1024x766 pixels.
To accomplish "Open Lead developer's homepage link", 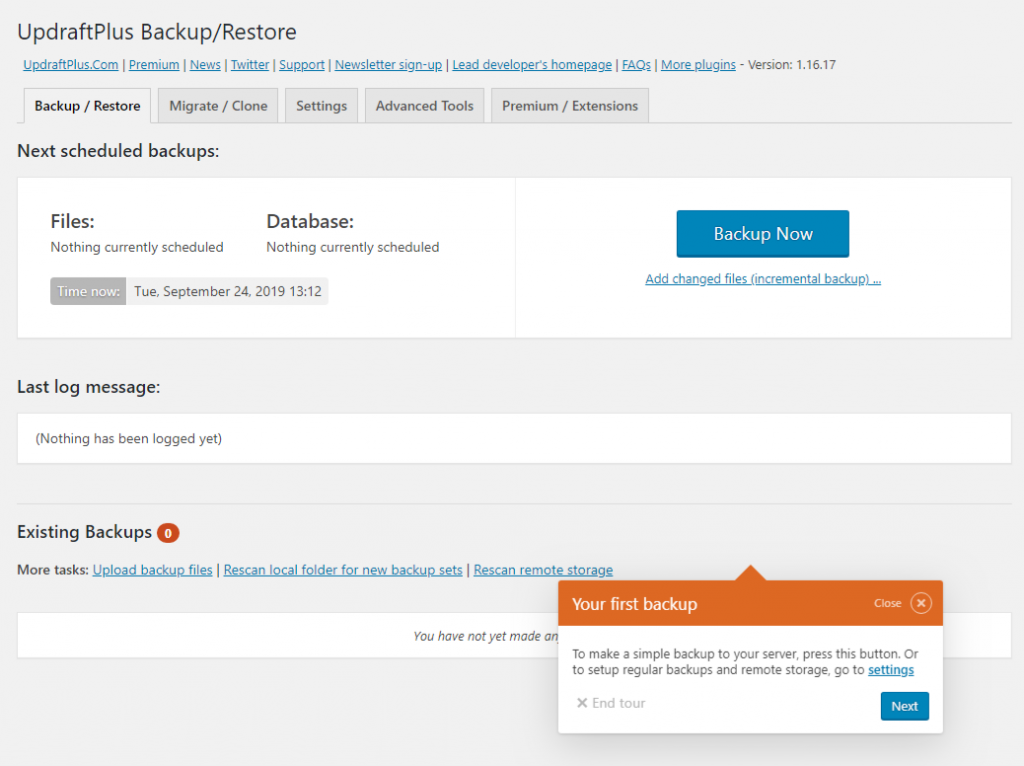I will [x=532, y=65].
